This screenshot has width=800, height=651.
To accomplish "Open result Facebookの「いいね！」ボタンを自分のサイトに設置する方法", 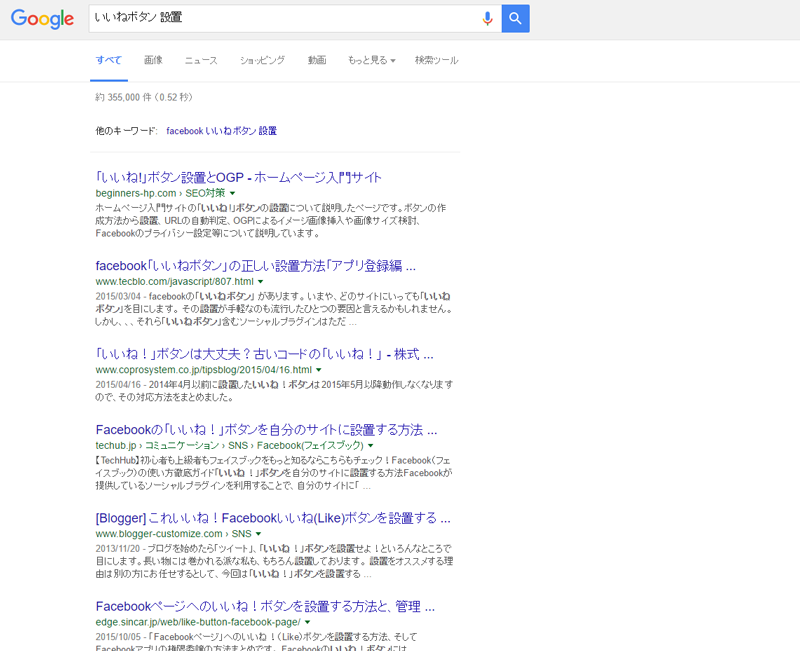I will (266, 430).
